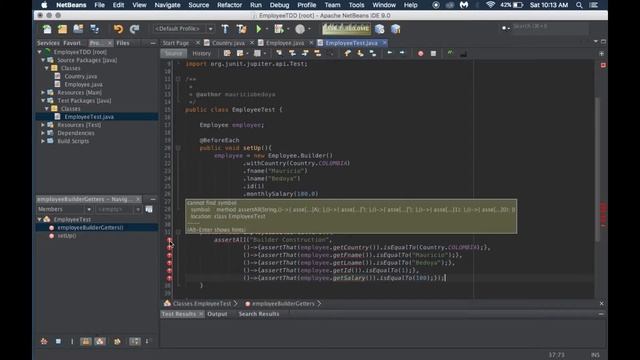640x360 pixels.
Task: Run the project with the green arrow
Action: pos(258,29)
